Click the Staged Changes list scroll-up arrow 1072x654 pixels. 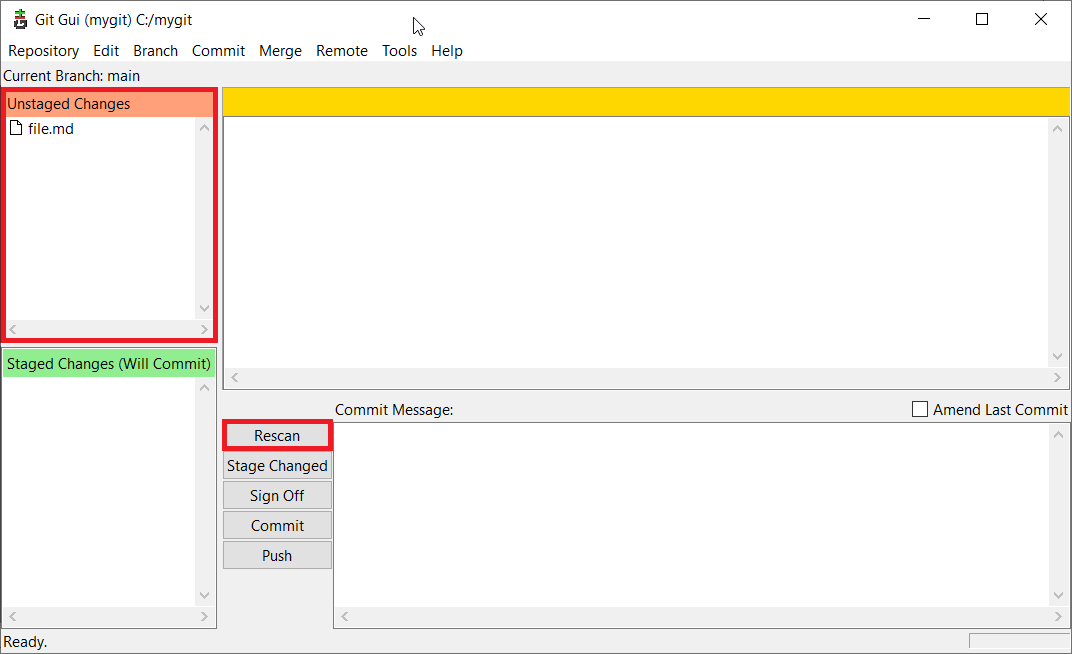point(204,387)
